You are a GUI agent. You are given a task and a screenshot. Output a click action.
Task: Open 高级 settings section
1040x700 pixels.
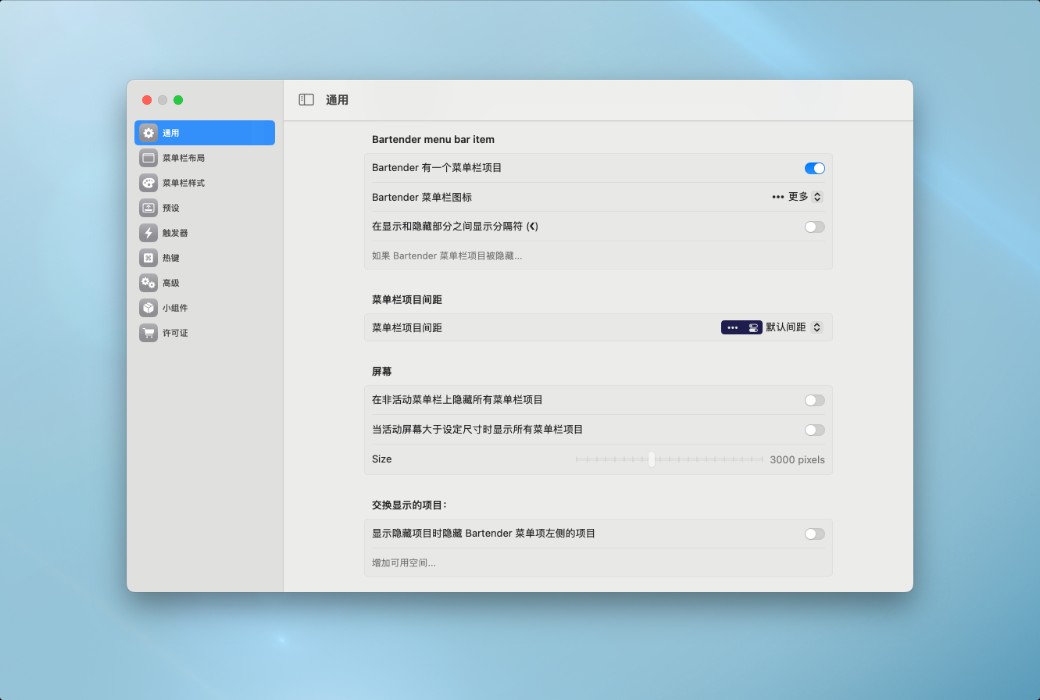point(204,283)
